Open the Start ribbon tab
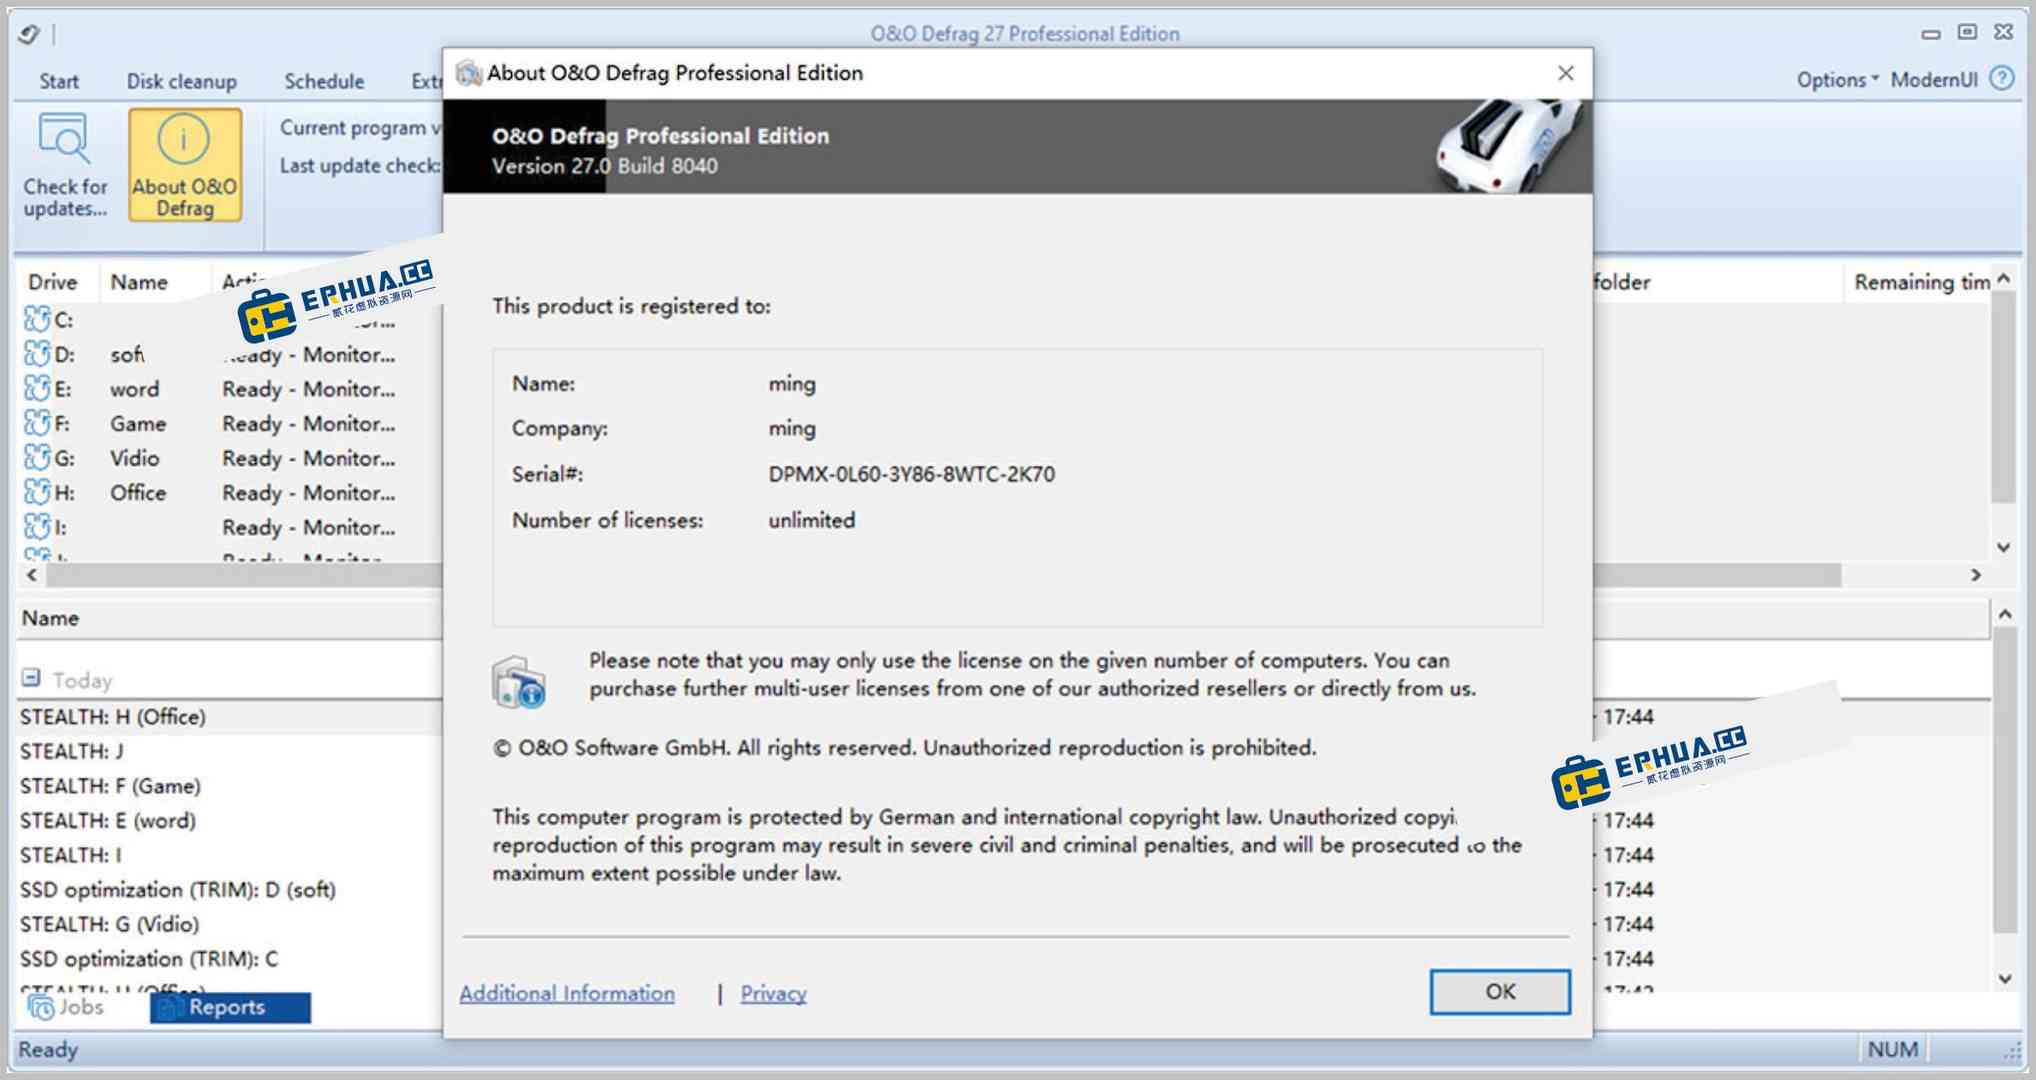The width and height of the screenshot is (2036, 1080). tap(59, 81)
